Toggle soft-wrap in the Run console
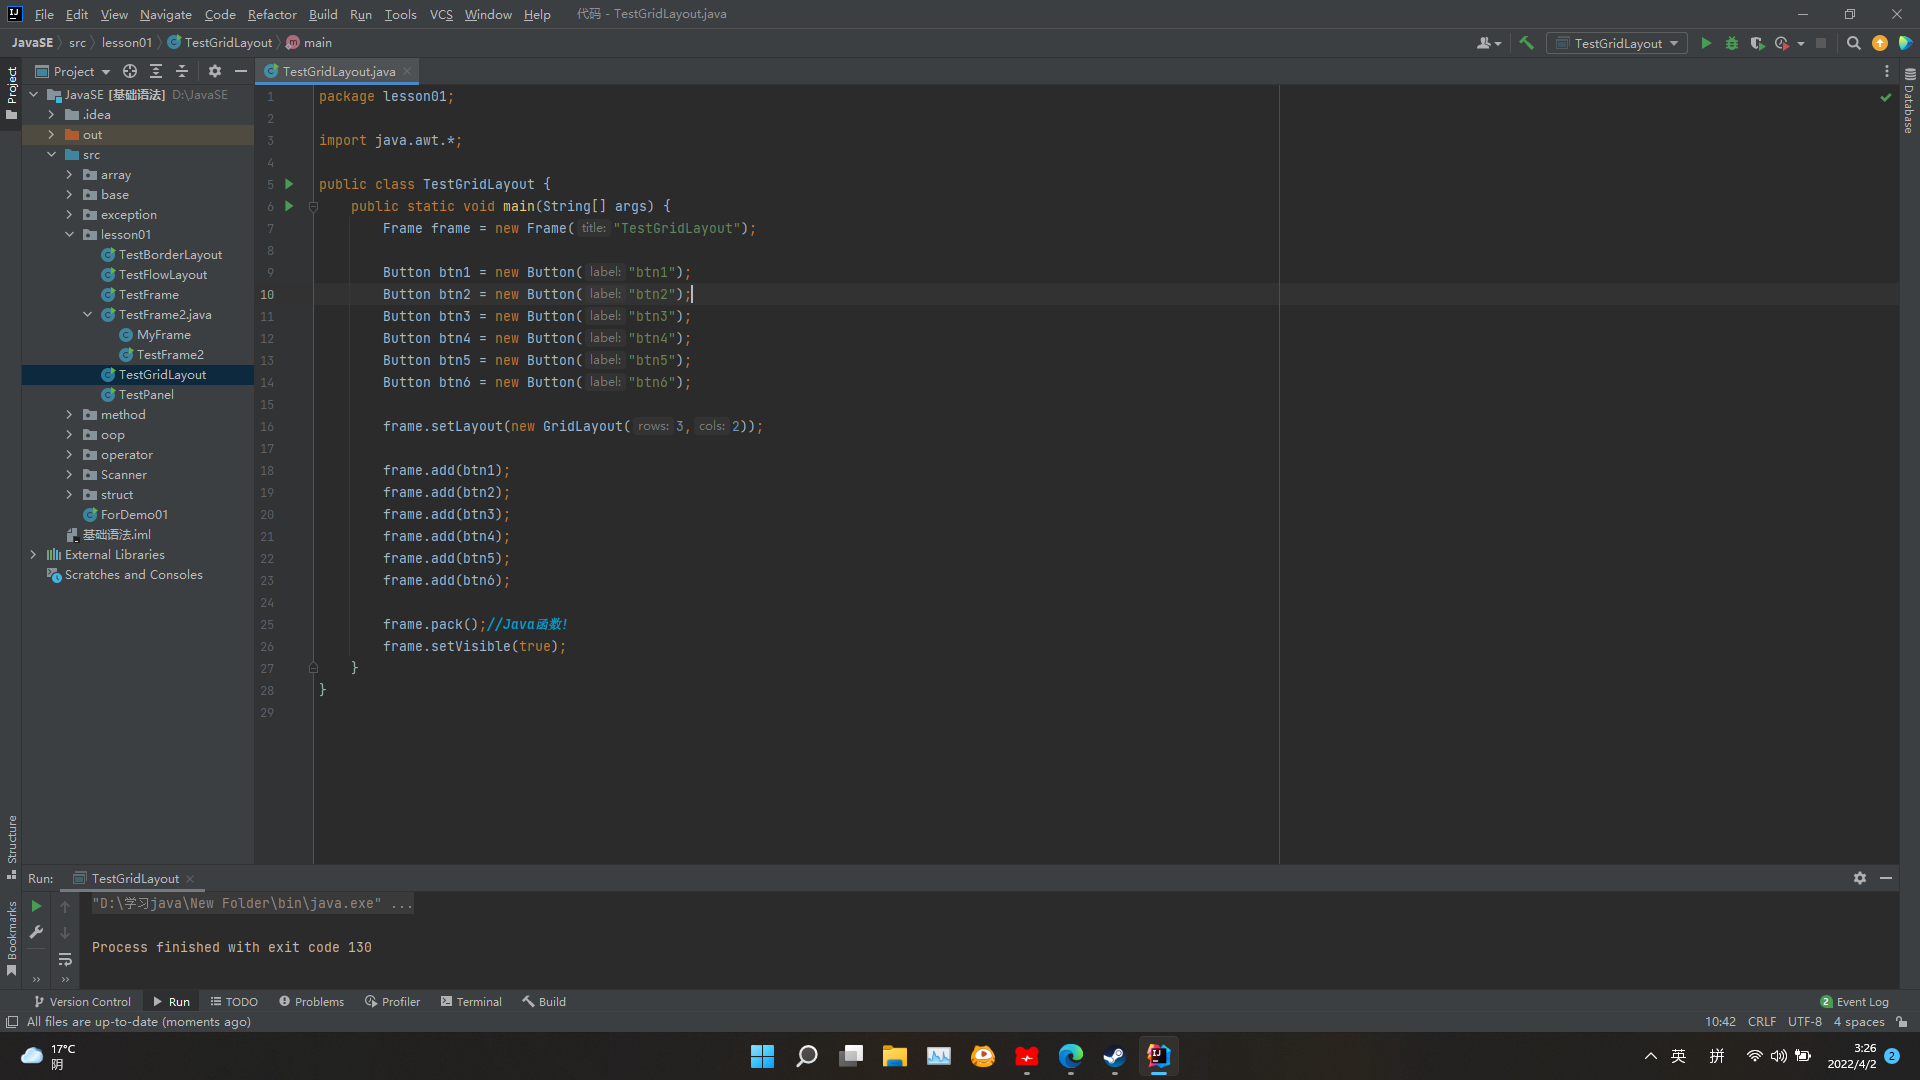Screen dimensions: 1920x1080 click(65, 959)
